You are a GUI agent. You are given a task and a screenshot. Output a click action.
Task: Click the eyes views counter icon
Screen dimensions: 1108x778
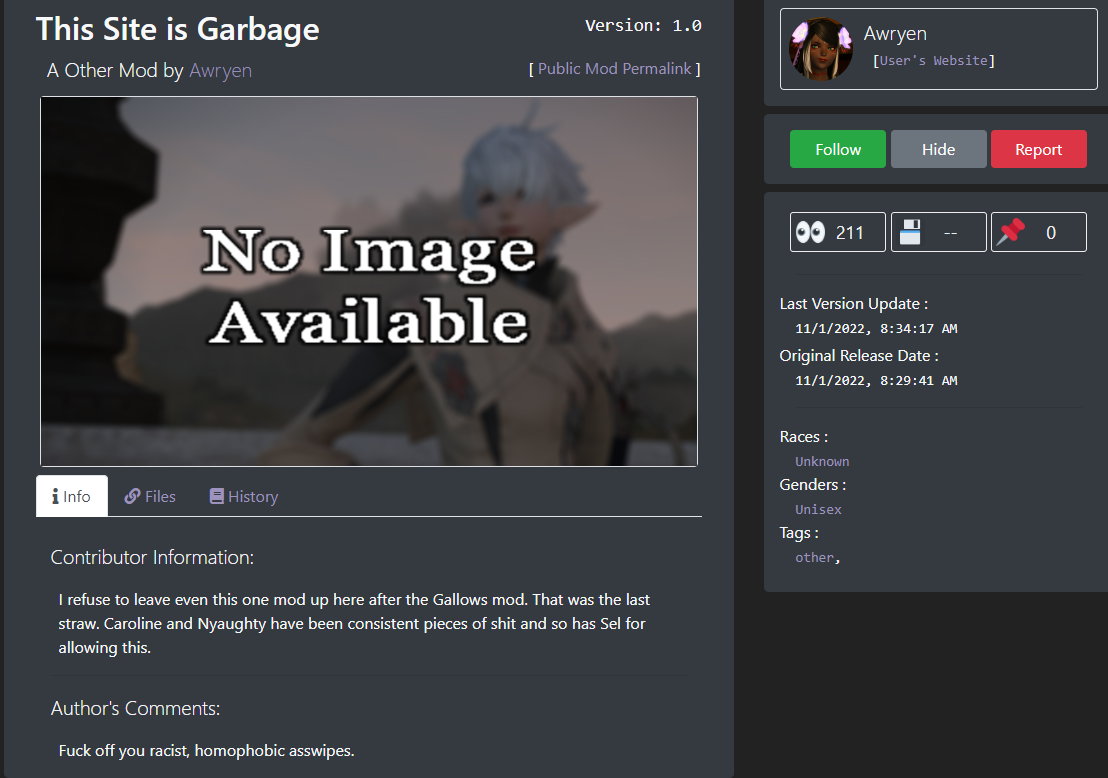(810, 232)
